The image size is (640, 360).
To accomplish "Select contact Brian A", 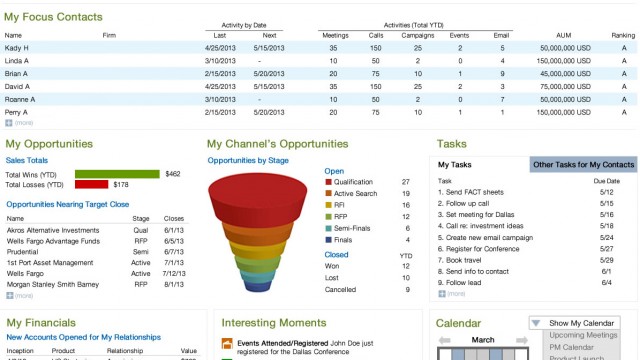I will pyautogui.click(x=16, y=73).
